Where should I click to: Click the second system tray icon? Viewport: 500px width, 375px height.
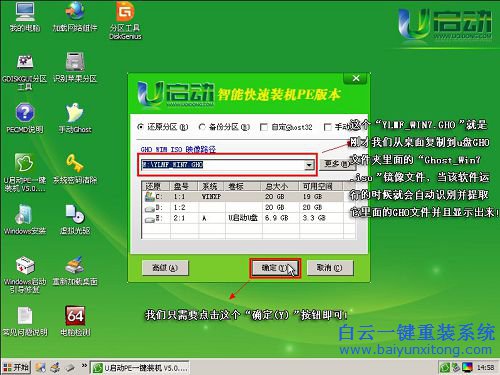pyautogui.click(x=456, y=368)
